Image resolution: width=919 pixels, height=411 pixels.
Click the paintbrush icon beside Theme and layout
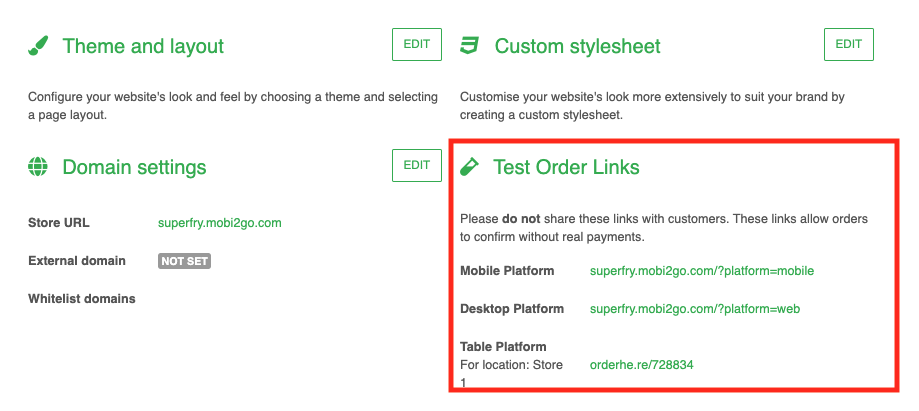pyautogui.click(x=38, y=46)
